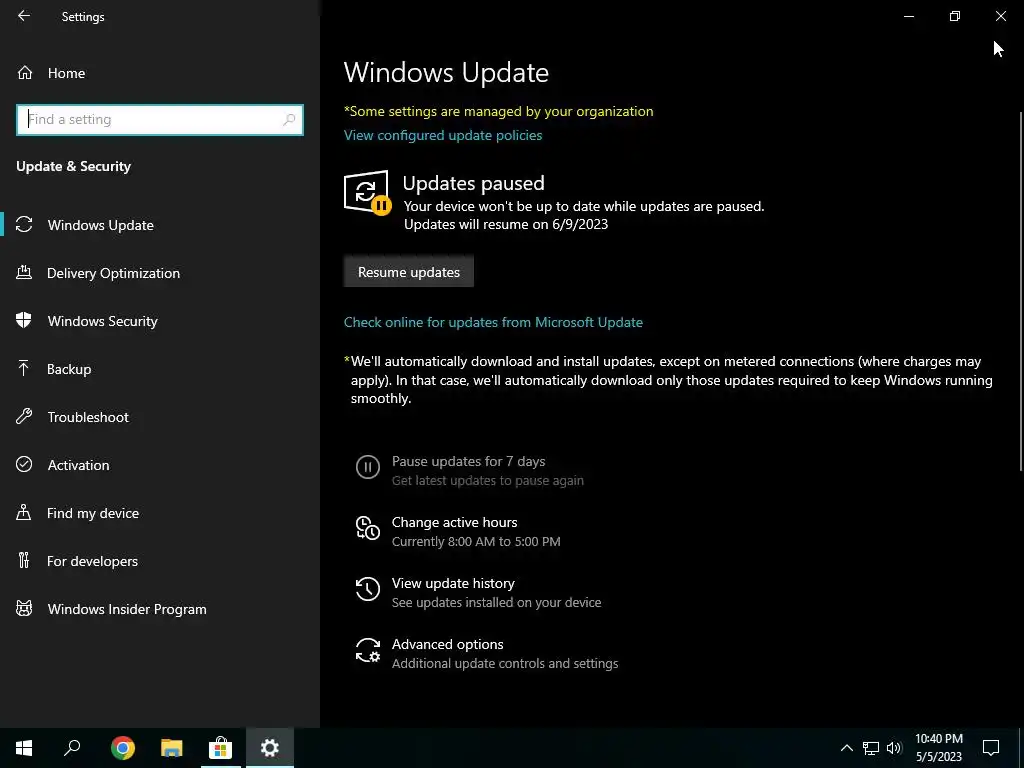Focus the Find a setting search box
Screen dimensions: 1024x768
[x=160, y=120]
